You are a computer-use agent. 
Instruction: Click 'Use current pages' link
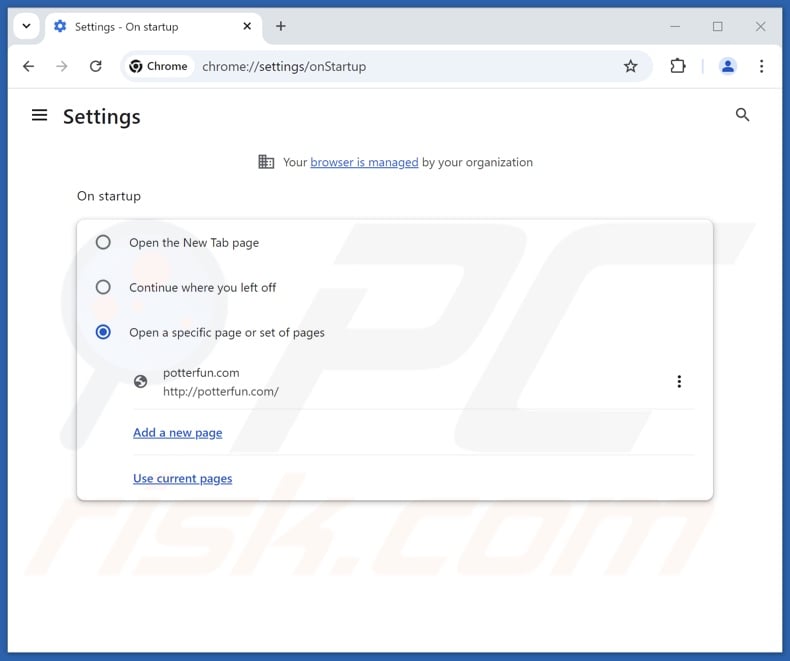[182, 478]
